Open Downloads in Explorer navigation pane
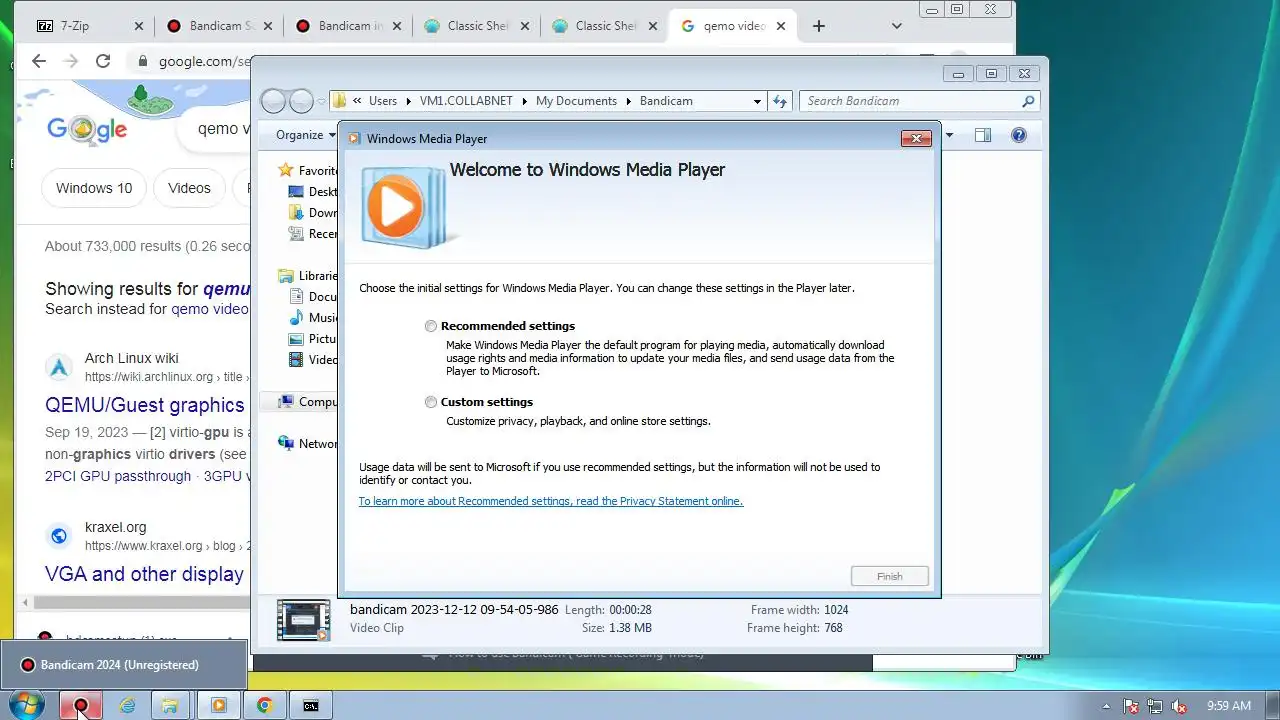This screenshot has width=1280, height=720. point(313,213)
